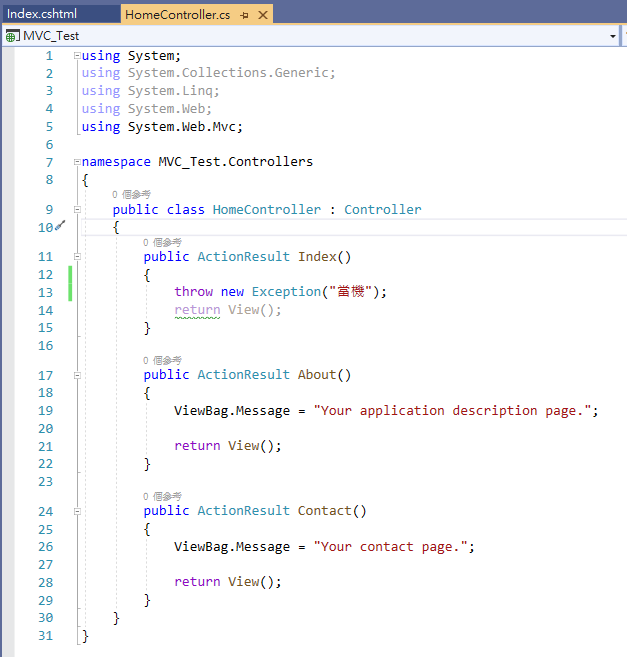Screen dimensions: 627x657
Task: Click line number 16 in the gutter
Action: pos(46,346)
